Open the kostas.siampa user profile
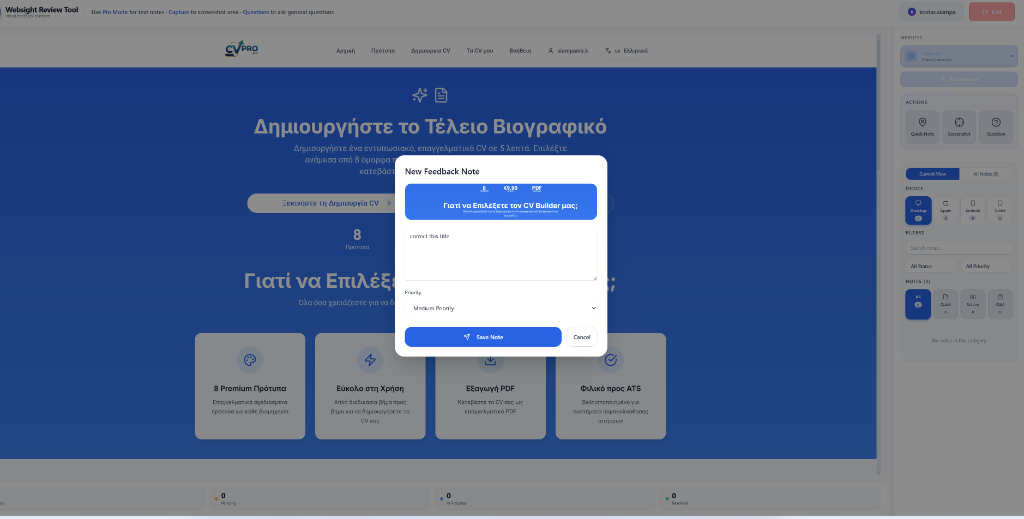1024x519 pixels. click(932, 12)
